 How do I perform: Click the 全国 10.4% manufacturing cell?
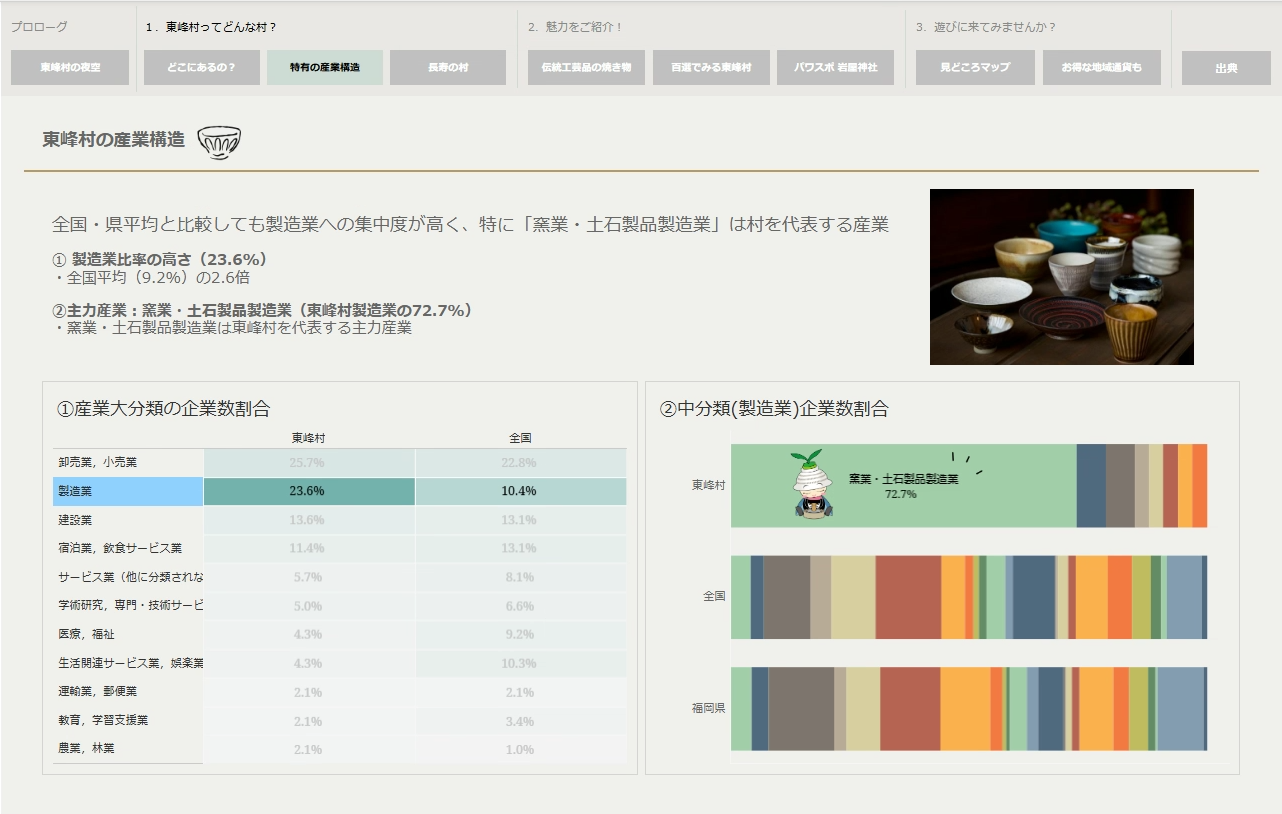[x=520, y=491]
